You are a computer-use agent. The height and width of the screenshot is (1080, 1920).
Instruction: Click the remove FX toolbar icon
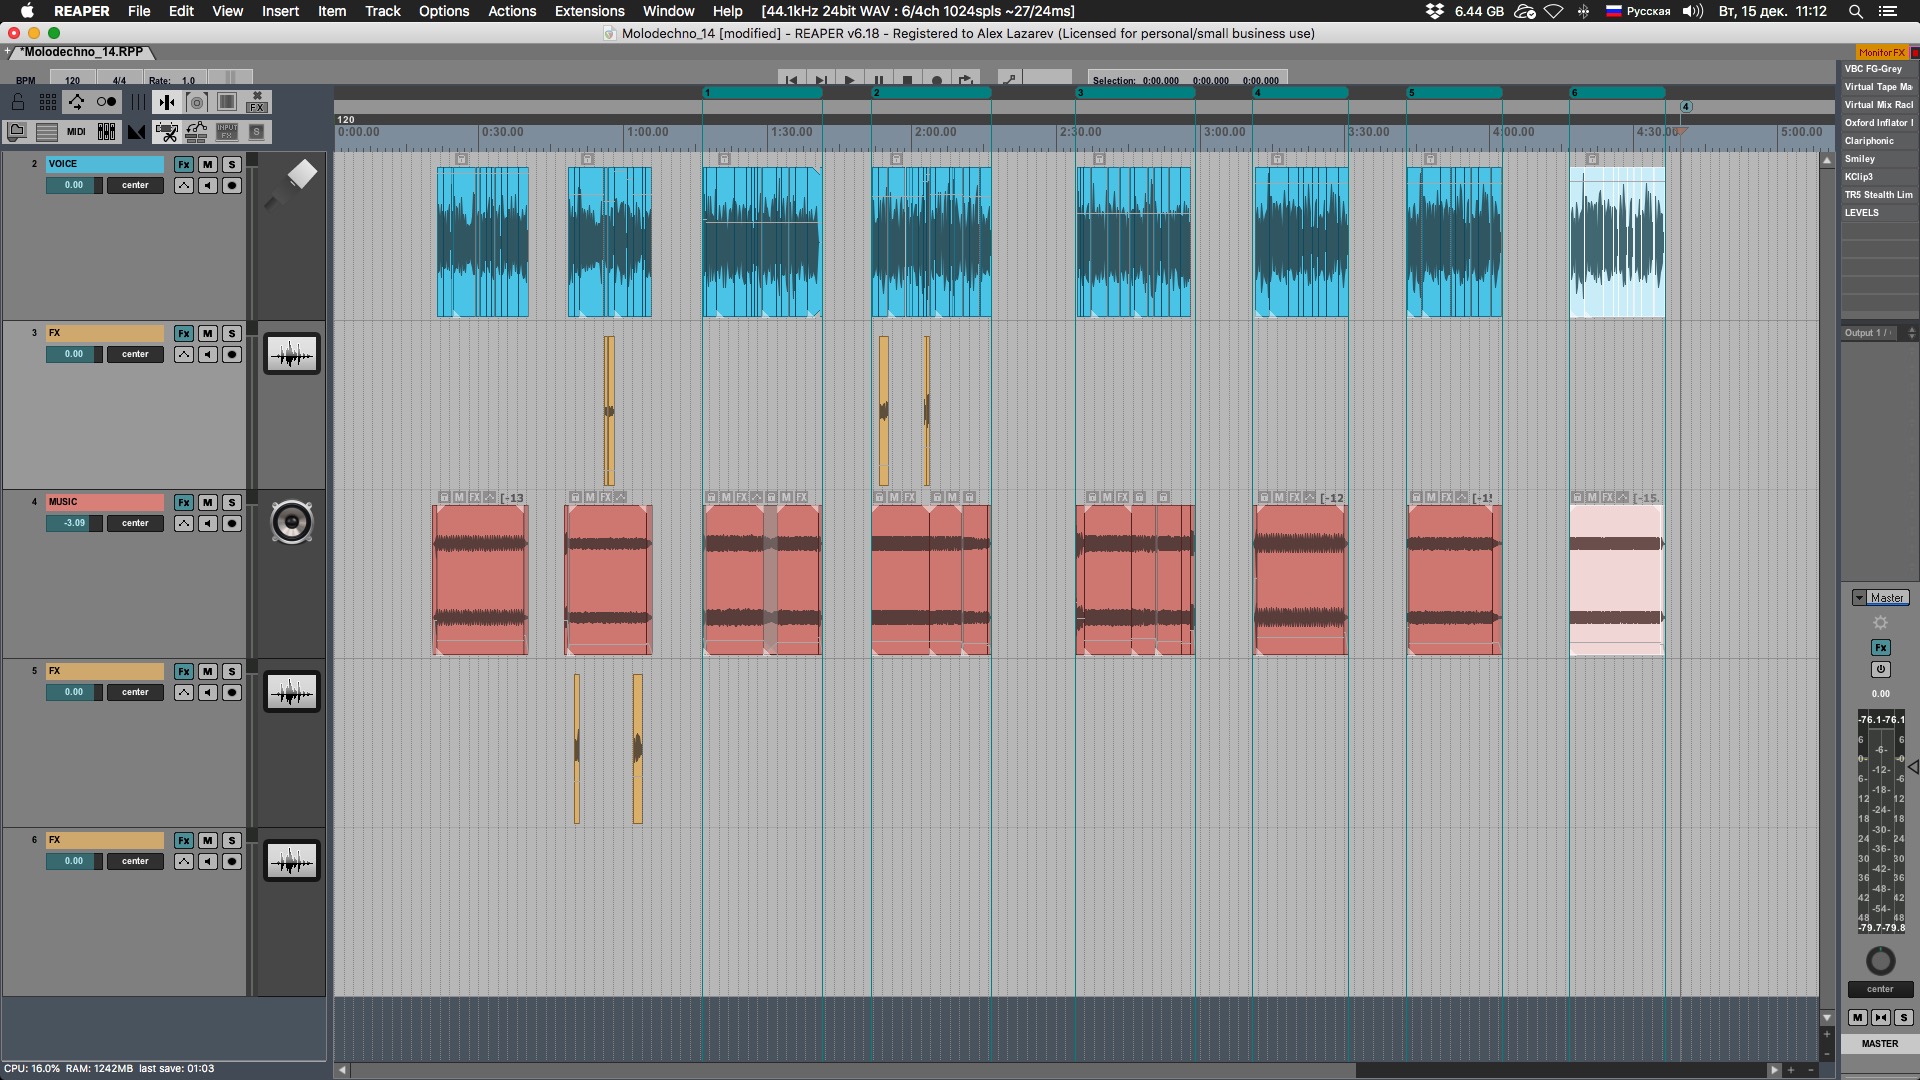pyautogui.click(x=257, y=102)
